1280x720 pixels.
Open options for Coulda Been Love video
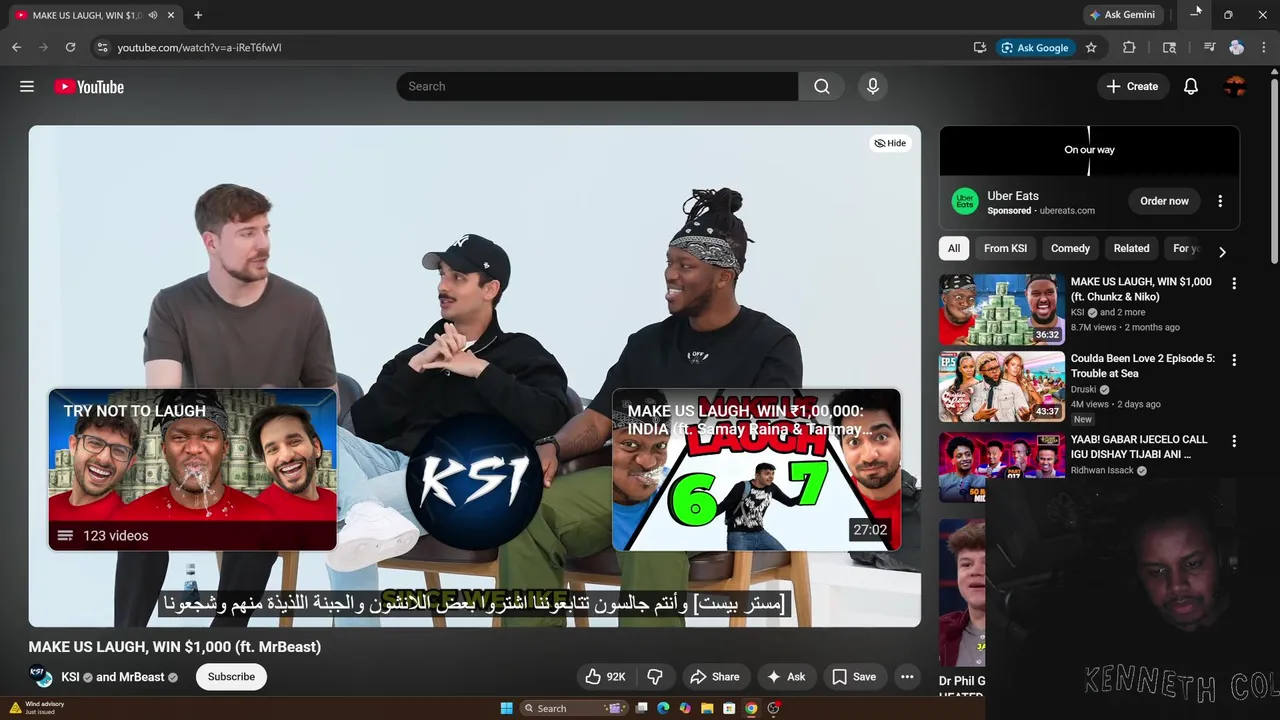pyautogui.click(x=1234, y=360)
